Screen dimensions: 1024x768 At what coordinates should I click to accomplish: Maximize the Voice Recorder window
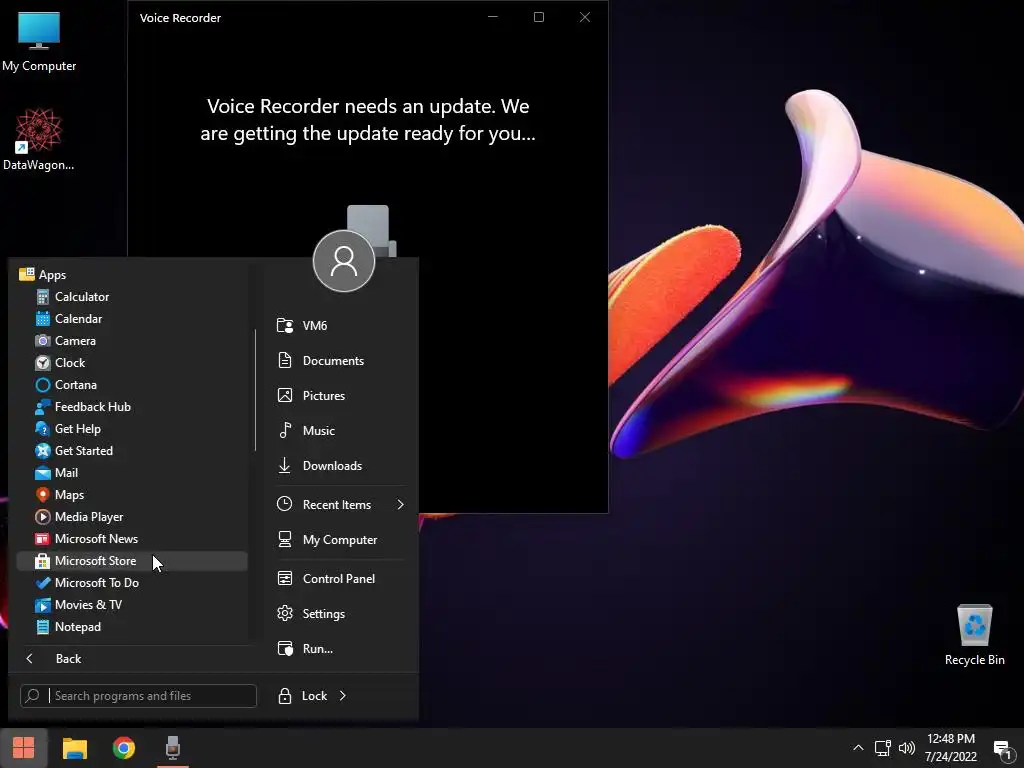[x=539, y=17]
